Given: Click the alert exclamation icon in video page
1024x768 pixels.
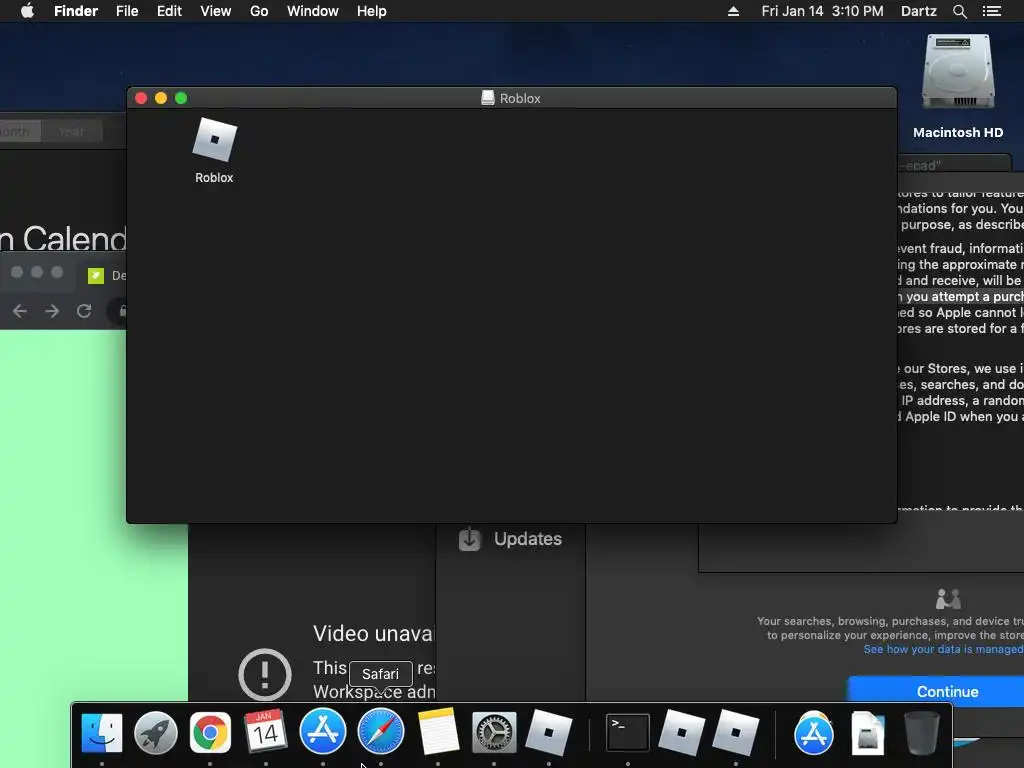Looking at the screenshot, I should [265, 674].
